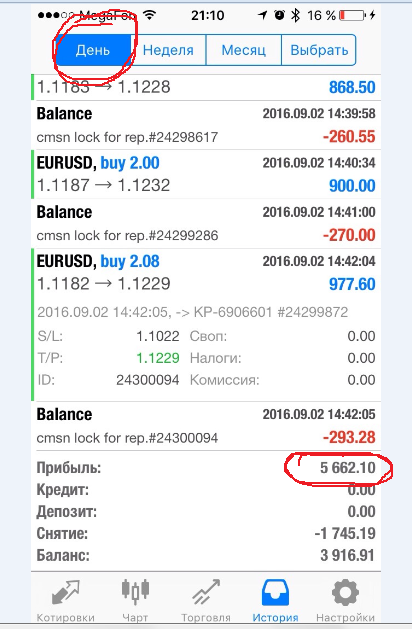Open the Торговля trade icon
This screenshot has height=629, width=412.
tap(206, 592)
